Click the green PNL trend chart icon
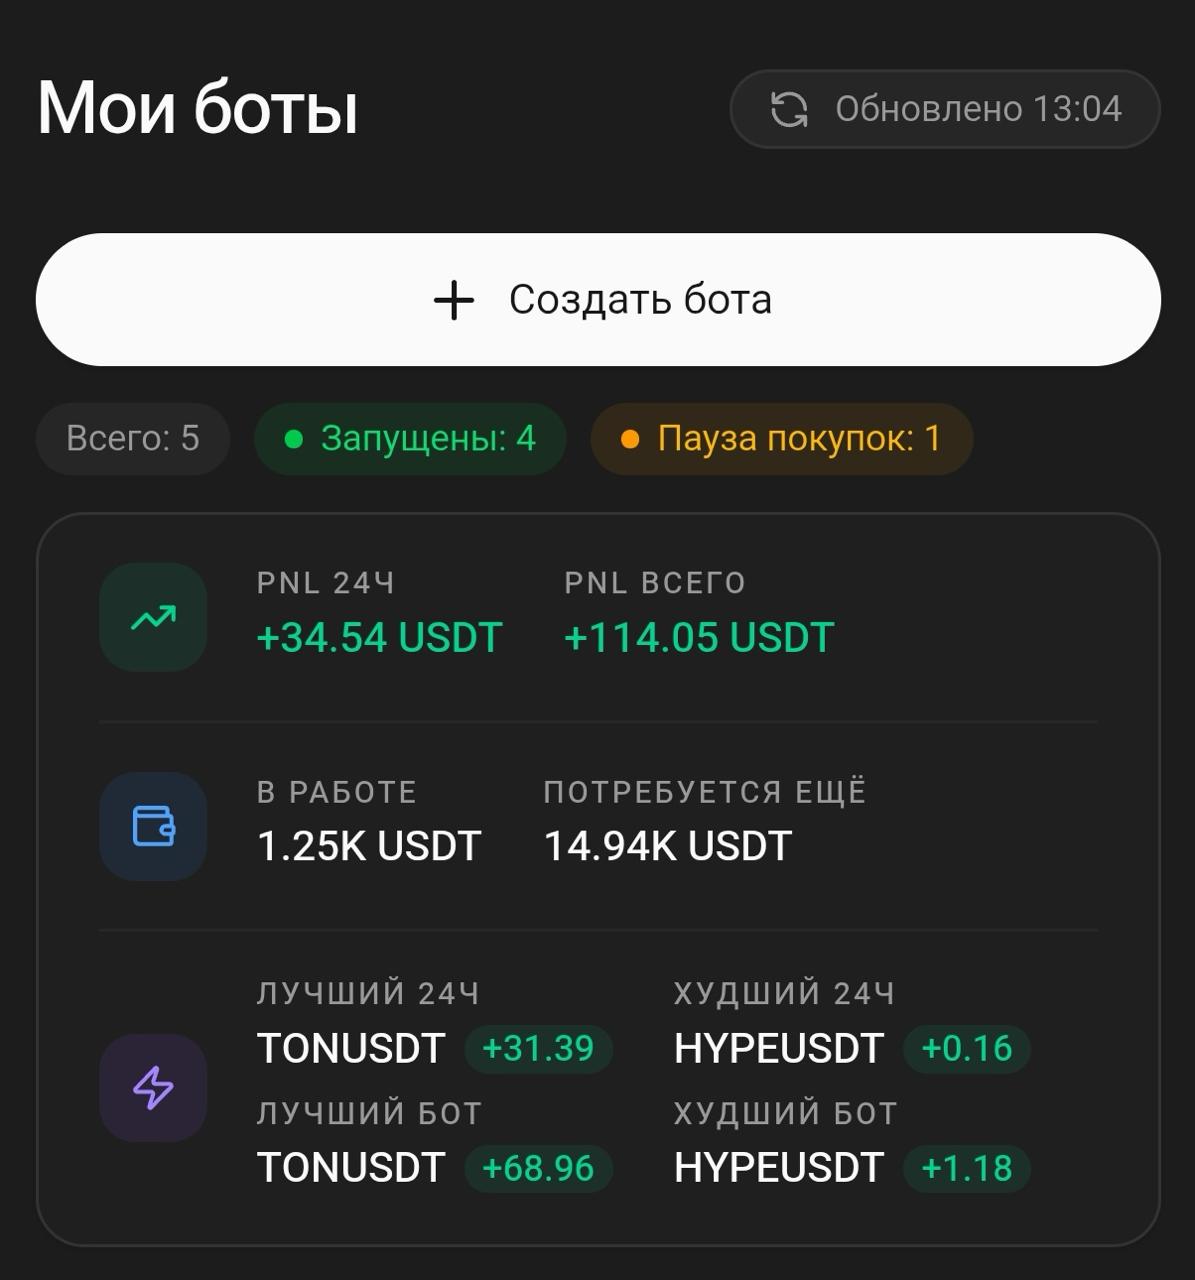This screenshot has height=1280, width=1195. [x=153, y=617]
